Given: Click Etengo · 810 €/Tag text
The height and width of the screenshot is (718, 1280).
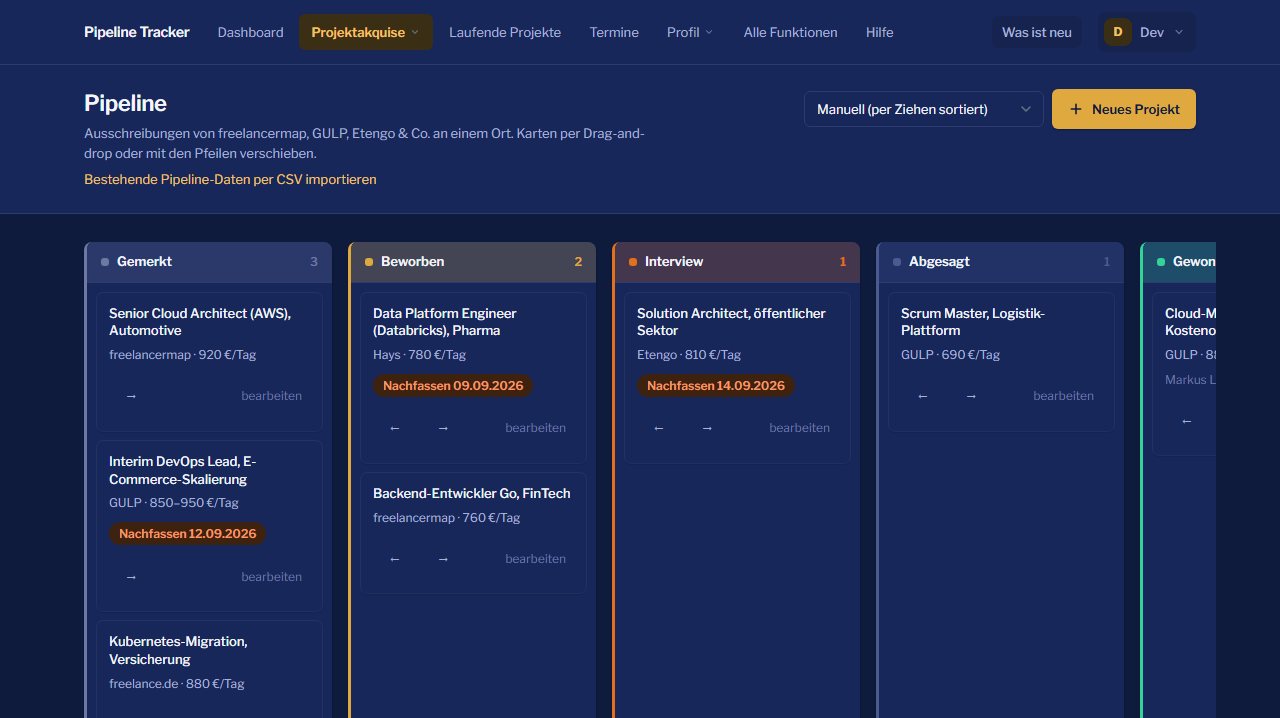Looking at the screenshot, I should 689,355.
